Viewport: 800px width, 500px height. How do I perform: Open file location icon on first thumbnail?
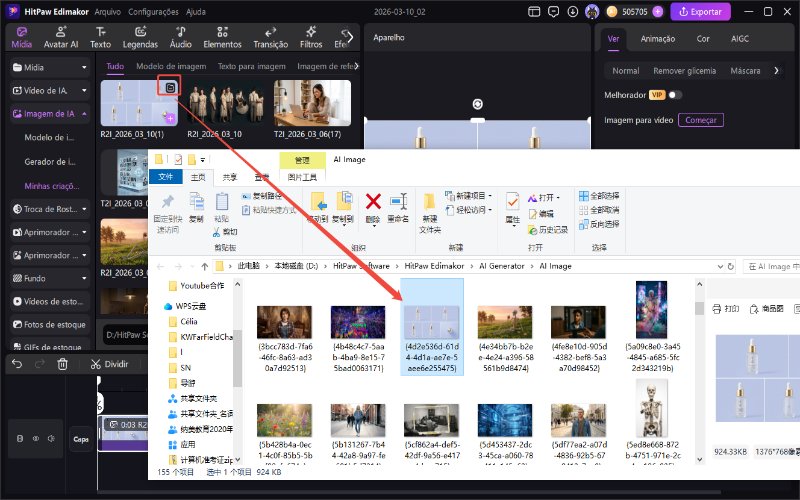(x=170, y=87)
